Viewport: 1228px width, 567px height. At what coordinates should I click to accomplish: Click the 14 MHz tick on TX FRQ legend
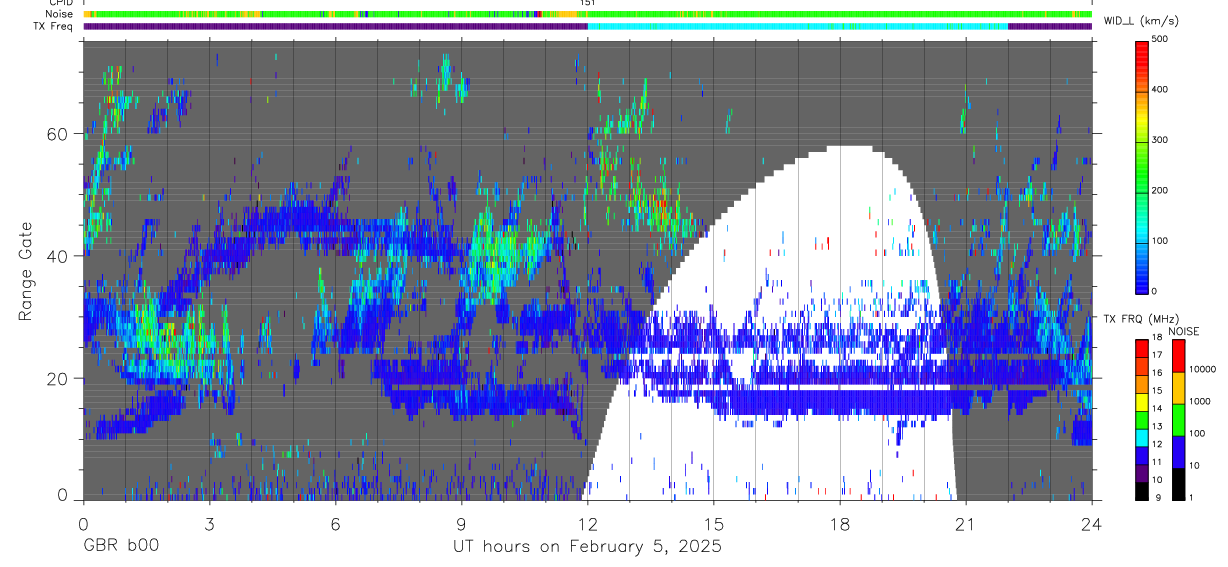pos(1156,409)
